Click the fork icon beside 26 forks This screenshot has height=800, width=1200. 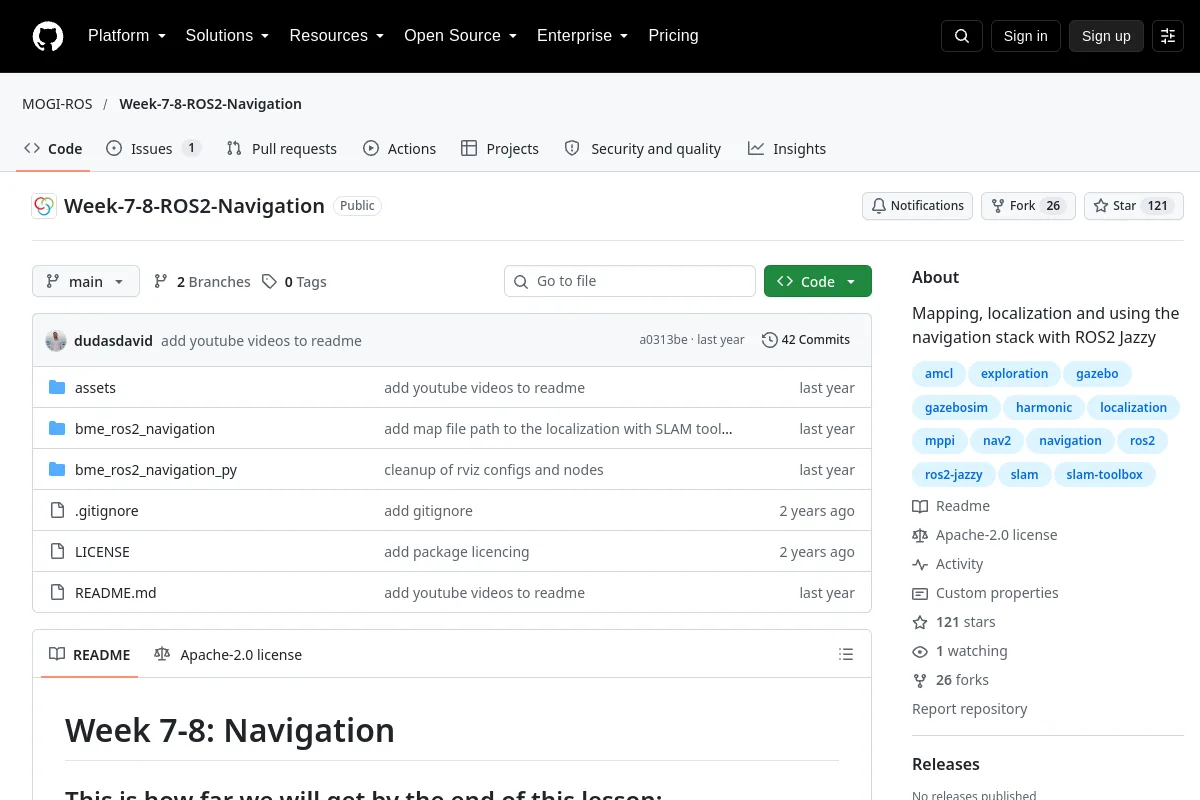pyautogui.click(x=920, y=680)
